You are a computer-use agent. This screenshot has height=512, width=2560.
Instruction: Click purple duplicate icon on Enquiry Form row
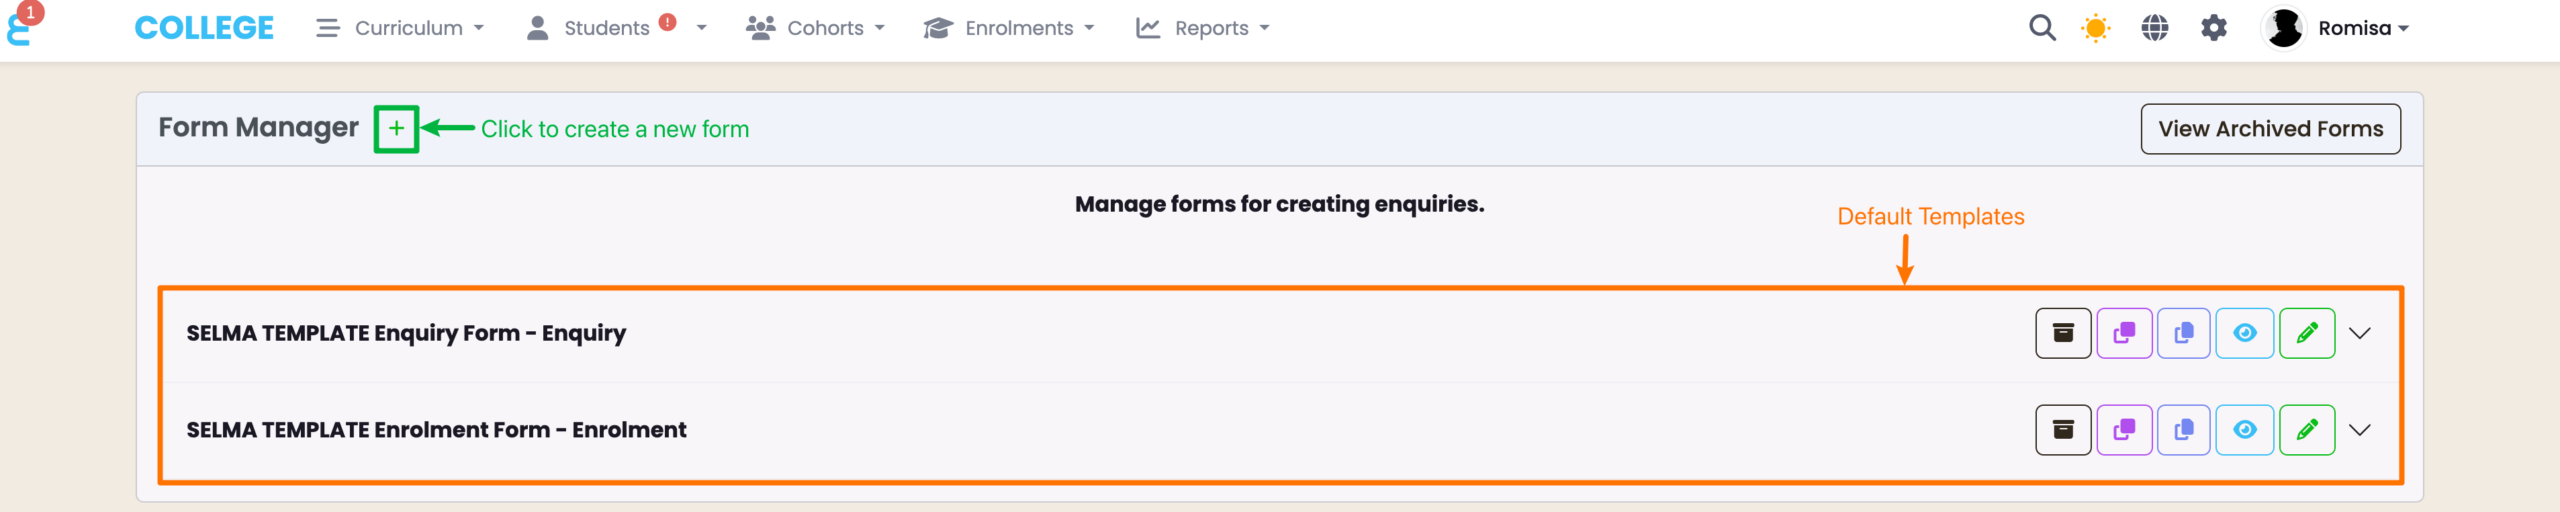[x=2124, y=333]
